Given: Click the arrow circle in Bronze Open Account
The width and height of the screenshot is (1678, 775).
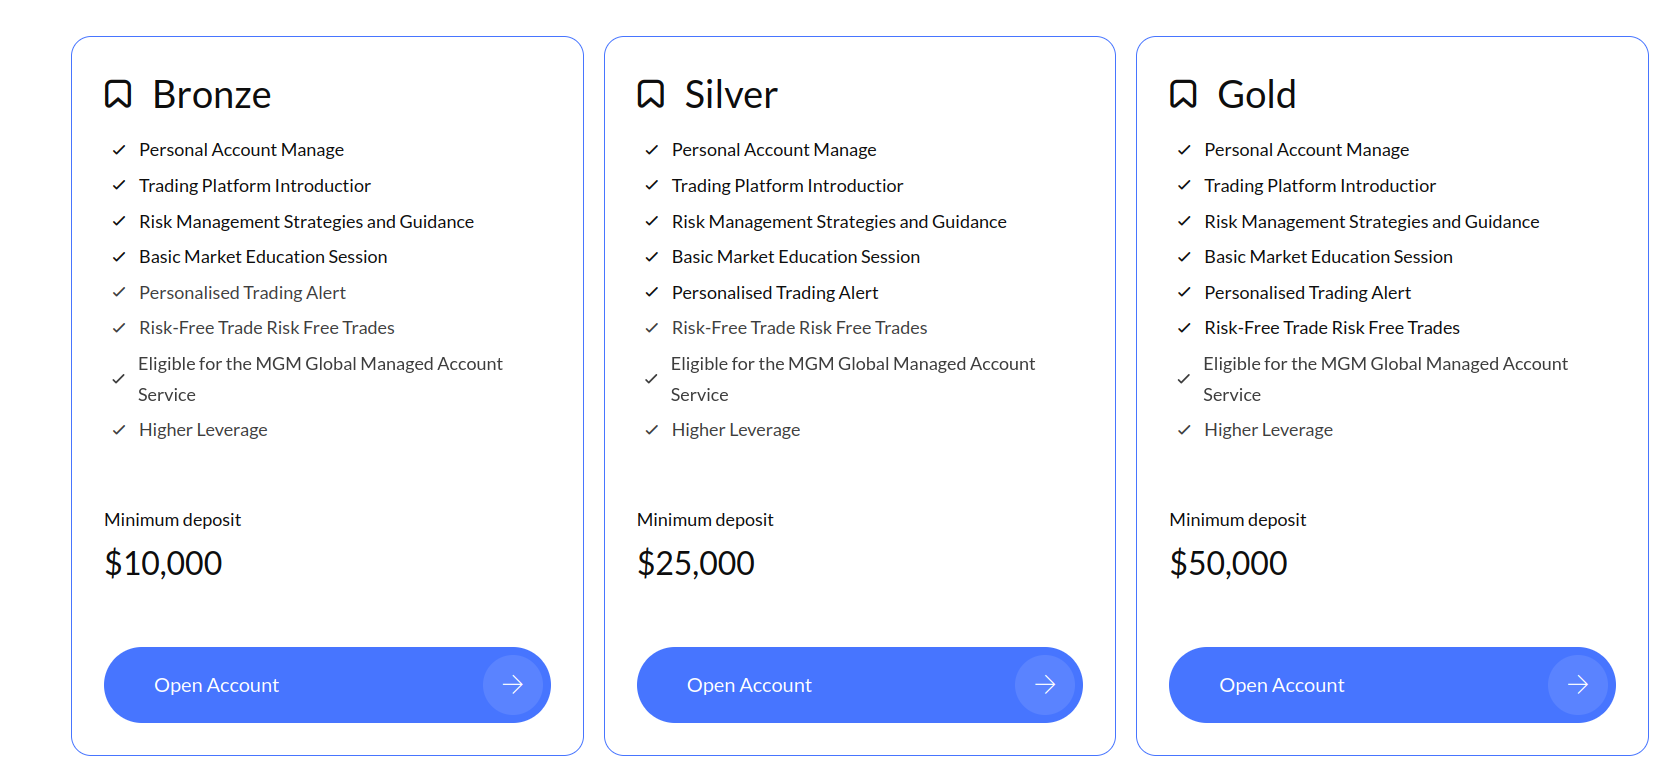Looking at the screenshot, I should click(x=513, y=685).
